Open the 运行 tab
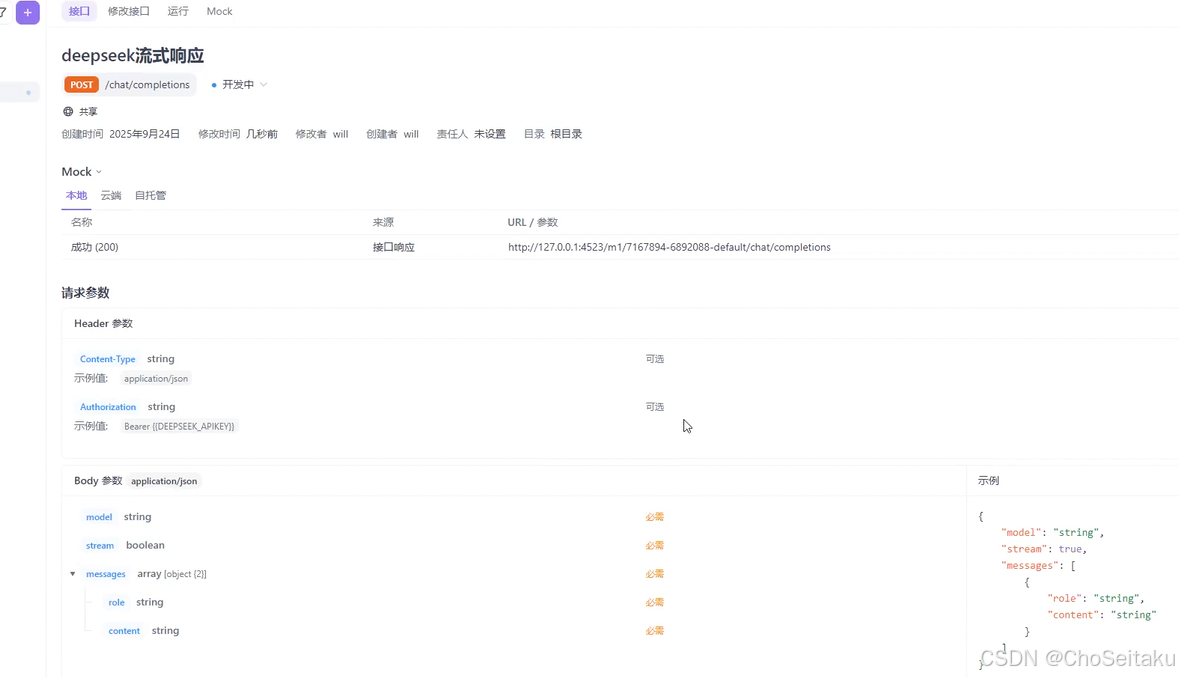The image size is (1179, 678). click(178, 11)
